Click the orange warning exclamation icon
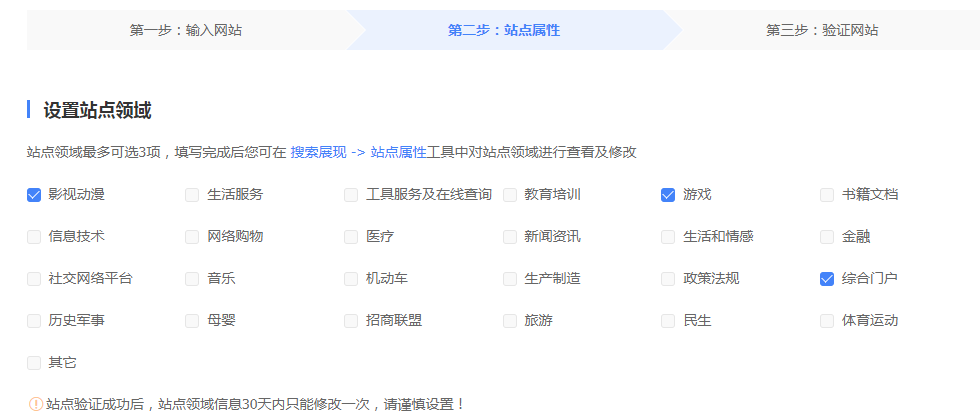This screenshot has height=420, width=980. tap(36, 404)
